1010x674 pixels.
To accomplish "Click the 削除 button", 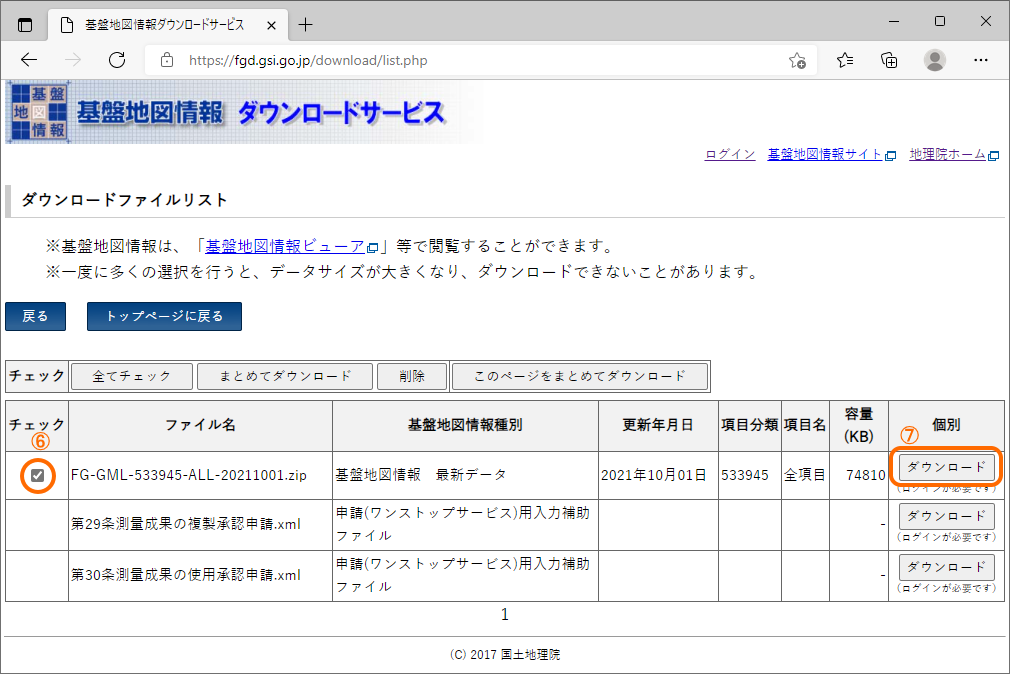I will (412, 376).
